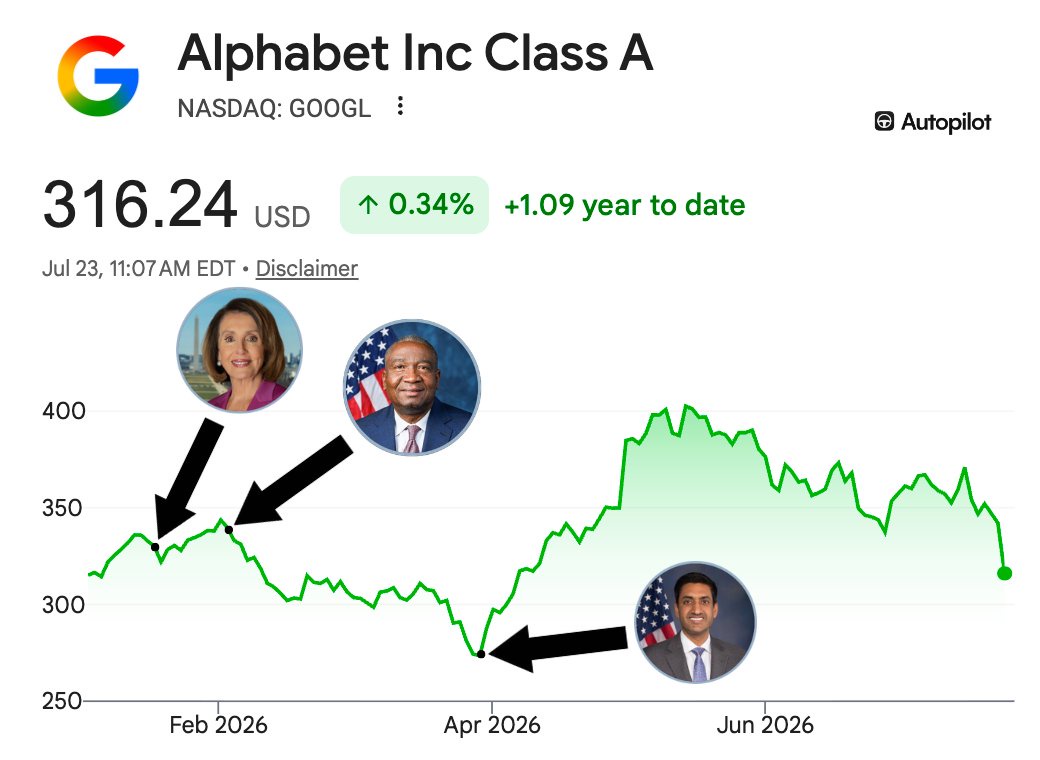Screen dimensions: 1040x760
Task: Click the black marker dot at April low
Action: click(482, 655)
